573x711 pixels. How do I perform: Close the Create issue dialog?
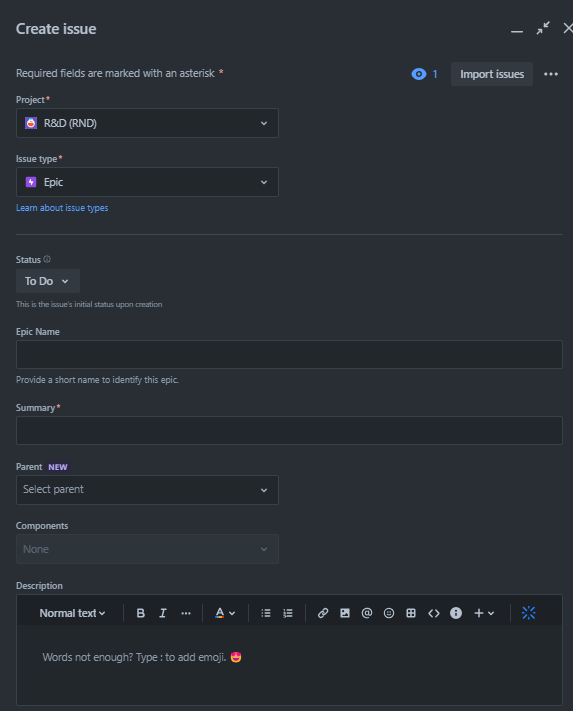click(x=568, y=28)
